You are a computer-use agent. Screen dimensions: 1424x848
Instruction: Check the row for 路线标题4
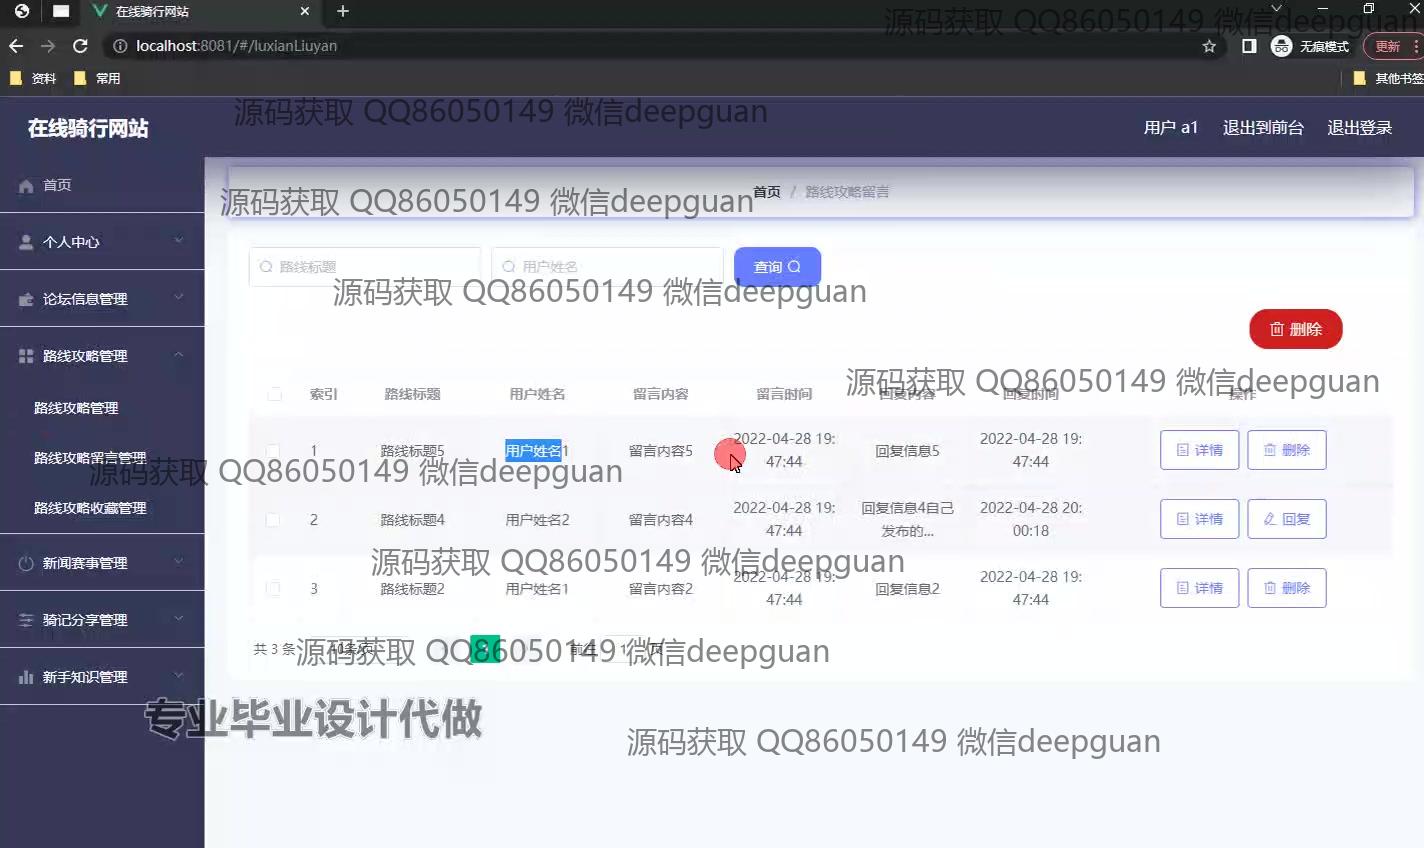273,519
